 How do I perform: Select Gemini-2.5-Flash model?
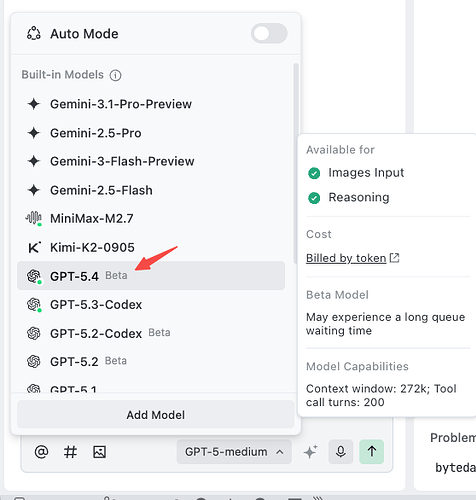[x=151, y=190]
